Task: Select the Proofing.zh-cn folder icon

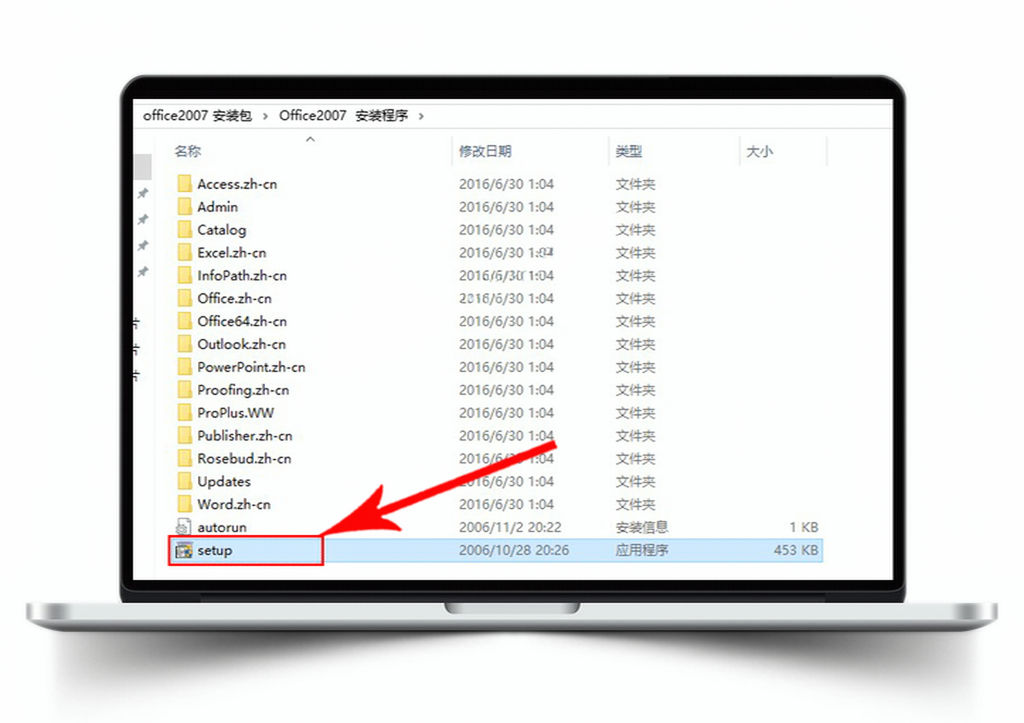Action: 184,390
